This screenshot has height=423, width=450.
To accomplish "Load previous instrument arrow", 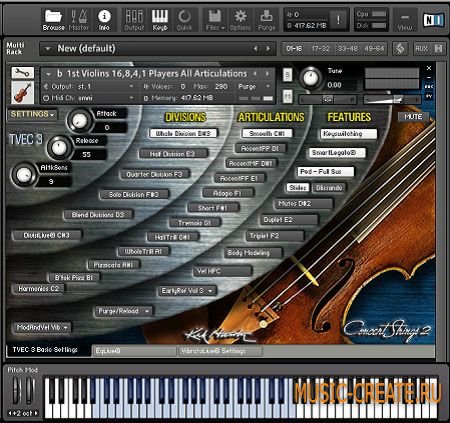I will pyautogui.click(x=255, y=73).
